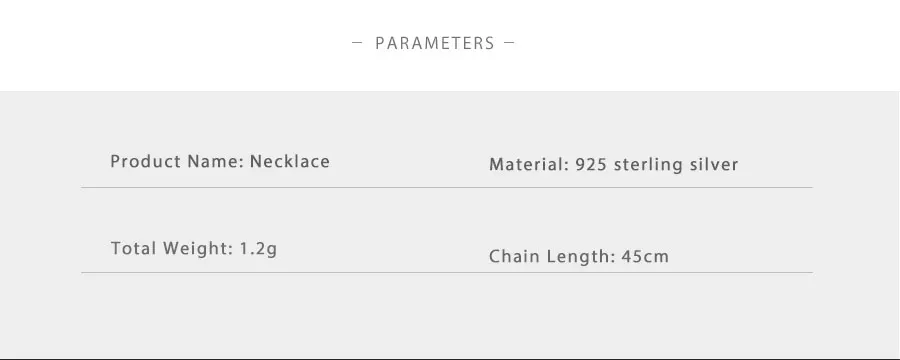The image size is (900, 360).
Task: Select the Necklace product name value
Action: [290, 161]
